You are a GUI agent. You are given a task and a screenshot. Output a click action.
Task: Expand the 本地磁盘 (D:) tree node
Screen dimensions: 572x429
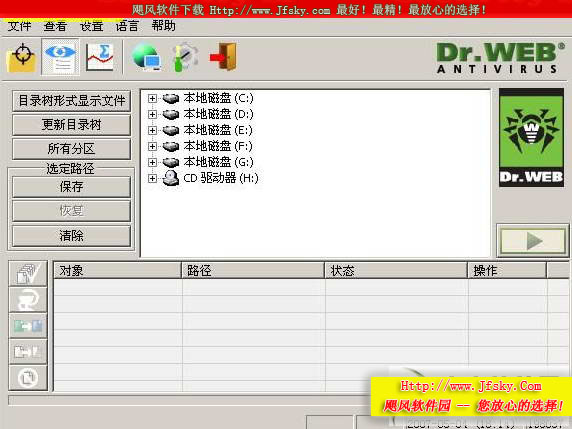[x=152, y=115]
